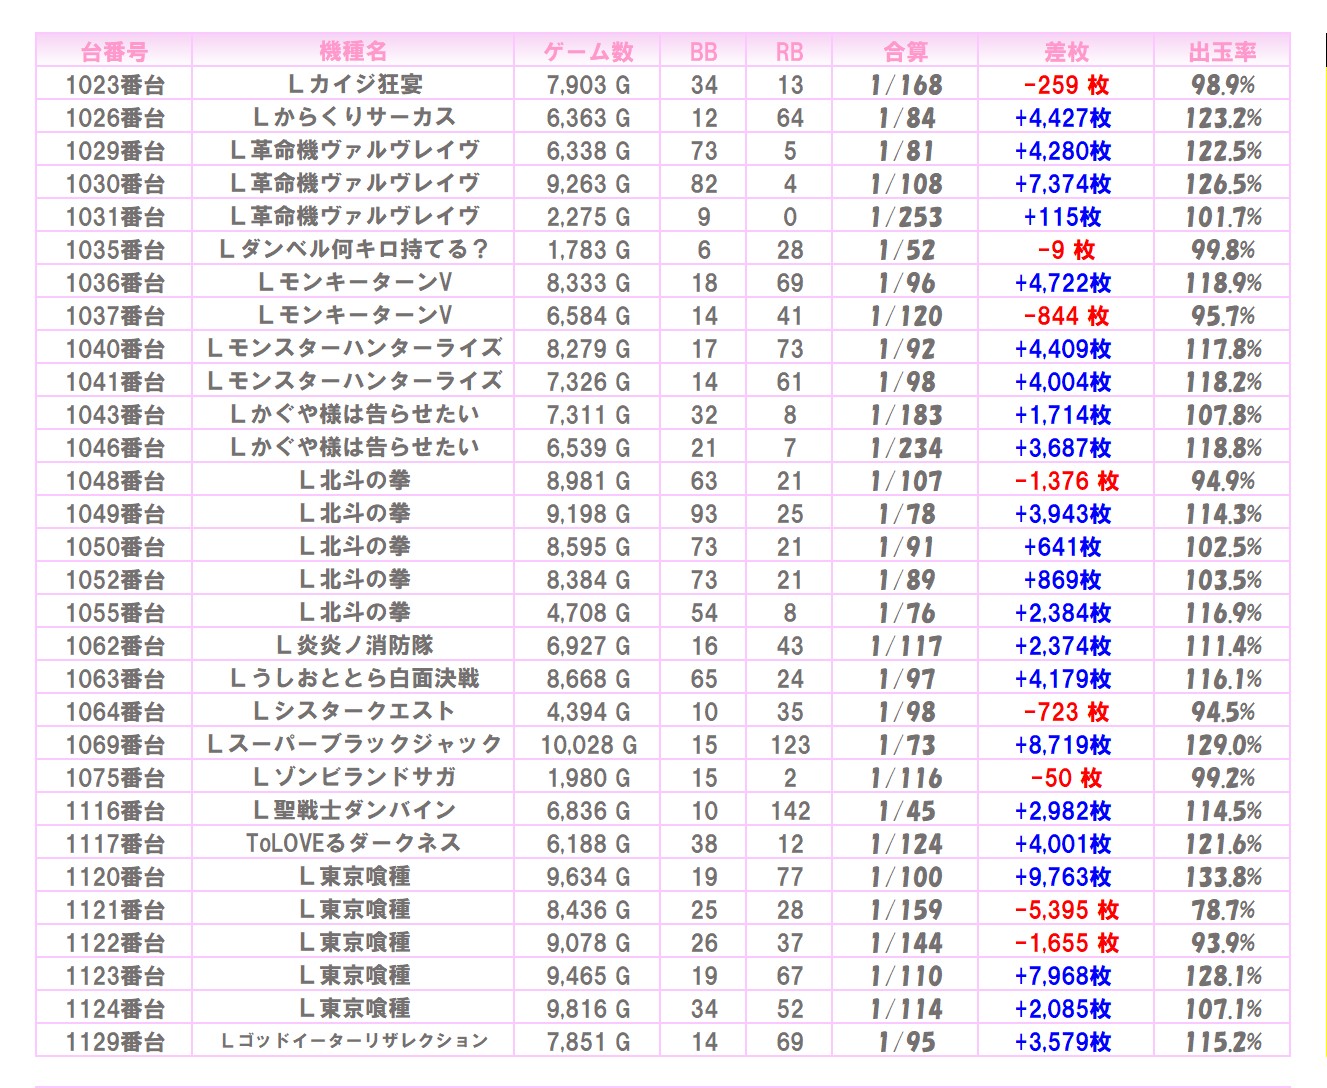
Task: Select the -1,376 枚 value
Action: tap(1066, 481)
